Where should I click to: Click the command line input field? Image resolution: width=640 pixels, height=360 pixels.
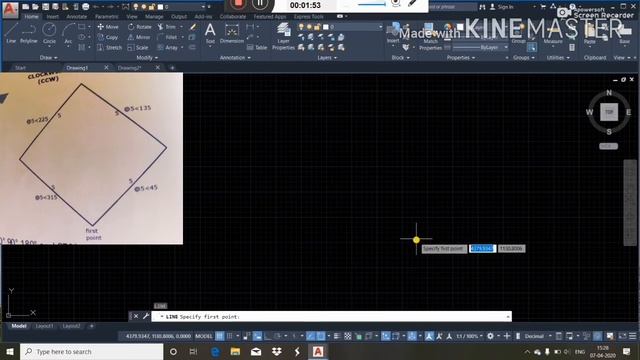pos(331,316)
